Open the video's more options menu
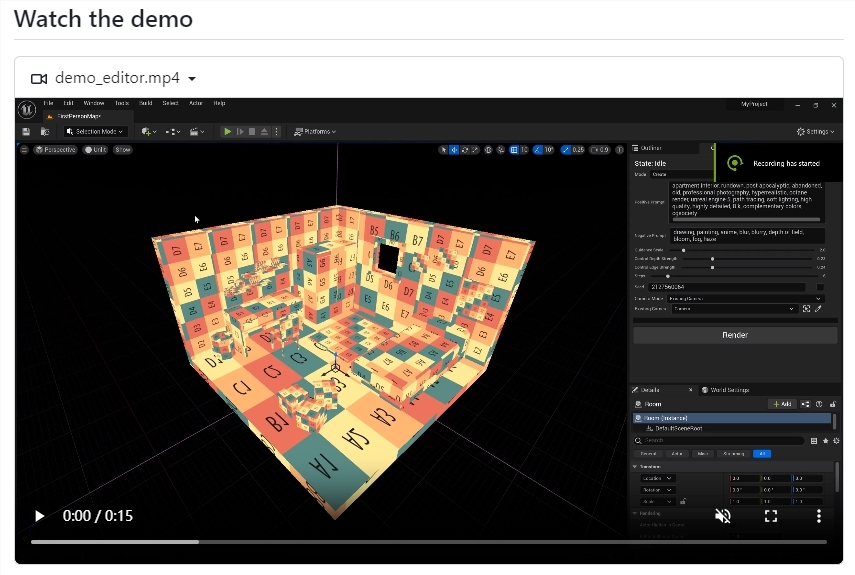Screen dimensions: 855x575 tap(819, 516)
